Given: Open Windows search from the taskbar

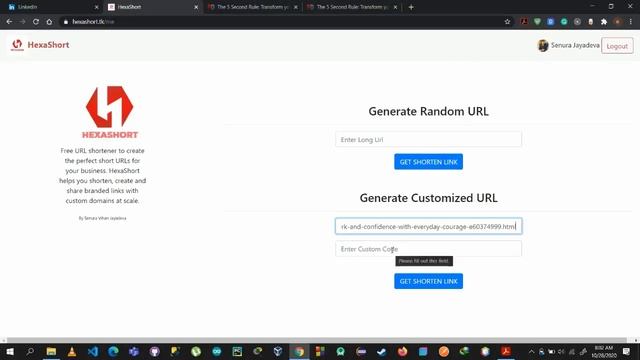Looking at the screenshot, I should (x=30, y=351).
